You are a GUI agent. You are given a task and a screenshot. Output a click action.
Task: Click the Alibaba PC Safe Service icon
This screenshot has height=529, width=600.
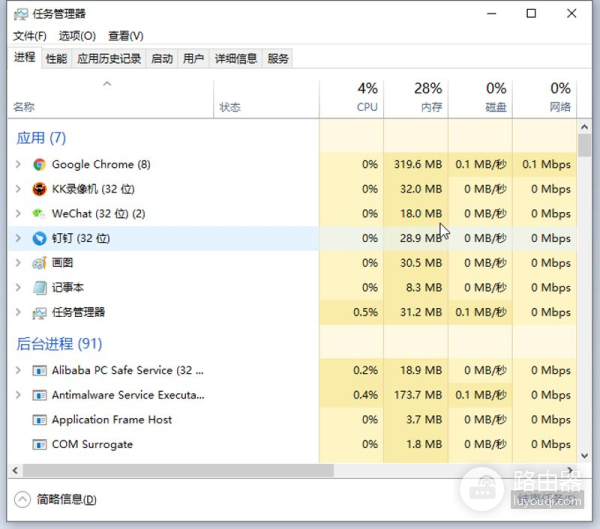(39, 371)
